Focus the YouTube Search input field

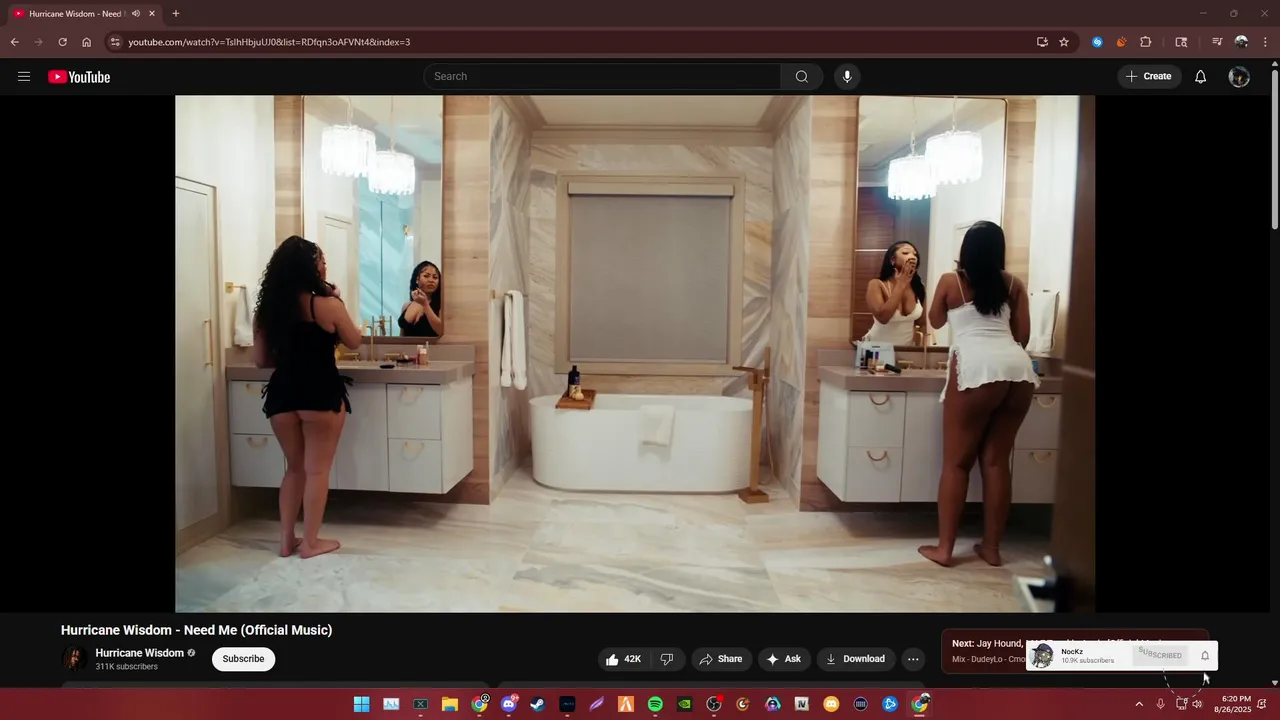pyautogui.click(x=602, y=77)
